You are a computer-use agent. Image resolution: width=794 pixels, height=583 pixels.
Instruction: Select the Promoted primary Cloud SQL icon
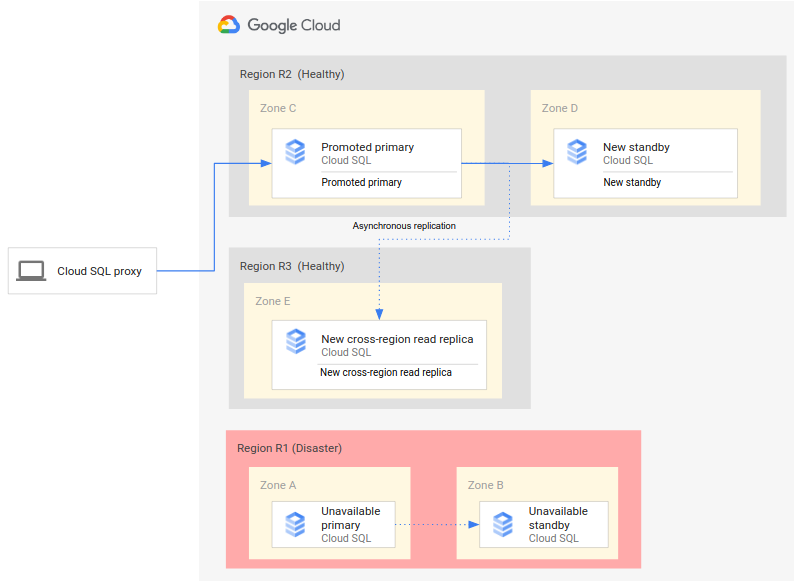295,152
